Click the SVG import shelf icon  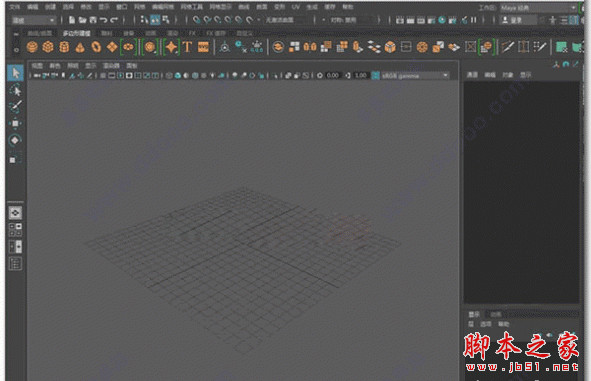pyautogui.click(x=204, y=47)
